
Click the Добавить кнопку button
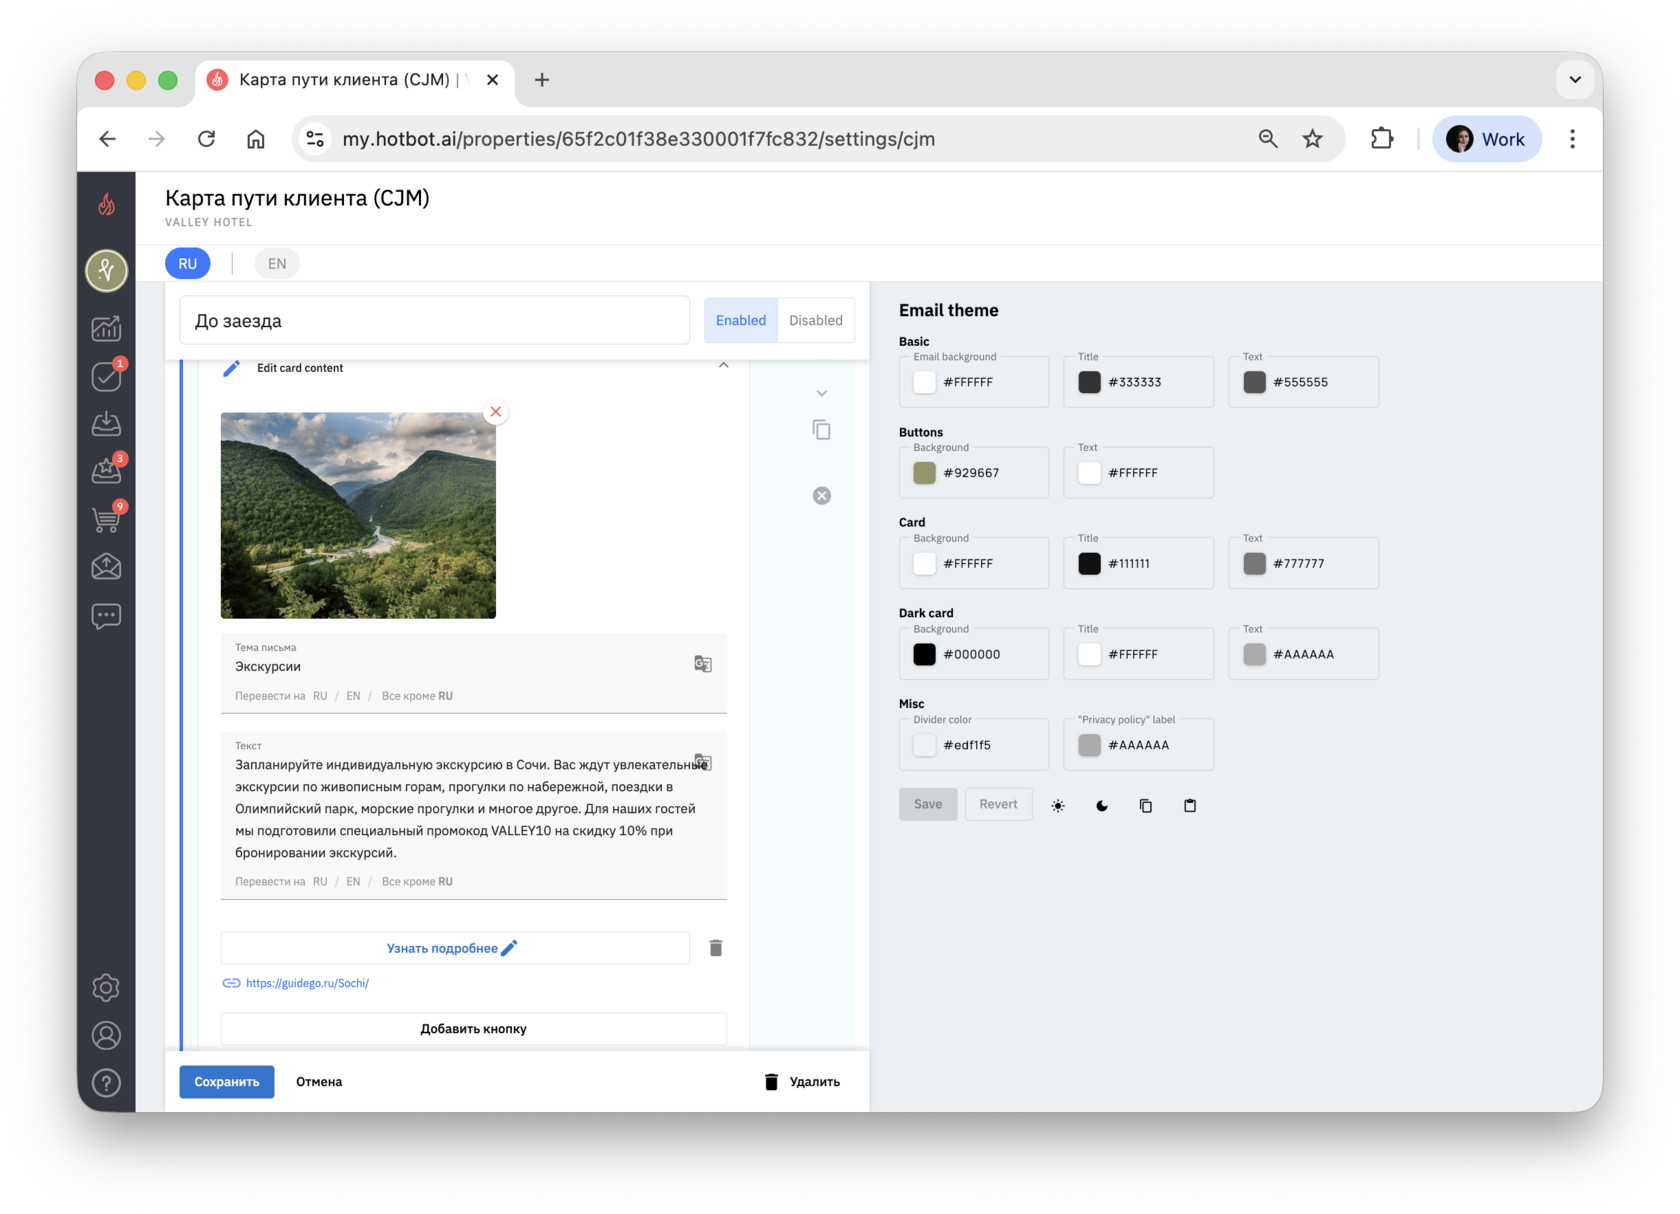pyautogui.click(x=474, y=1029)
